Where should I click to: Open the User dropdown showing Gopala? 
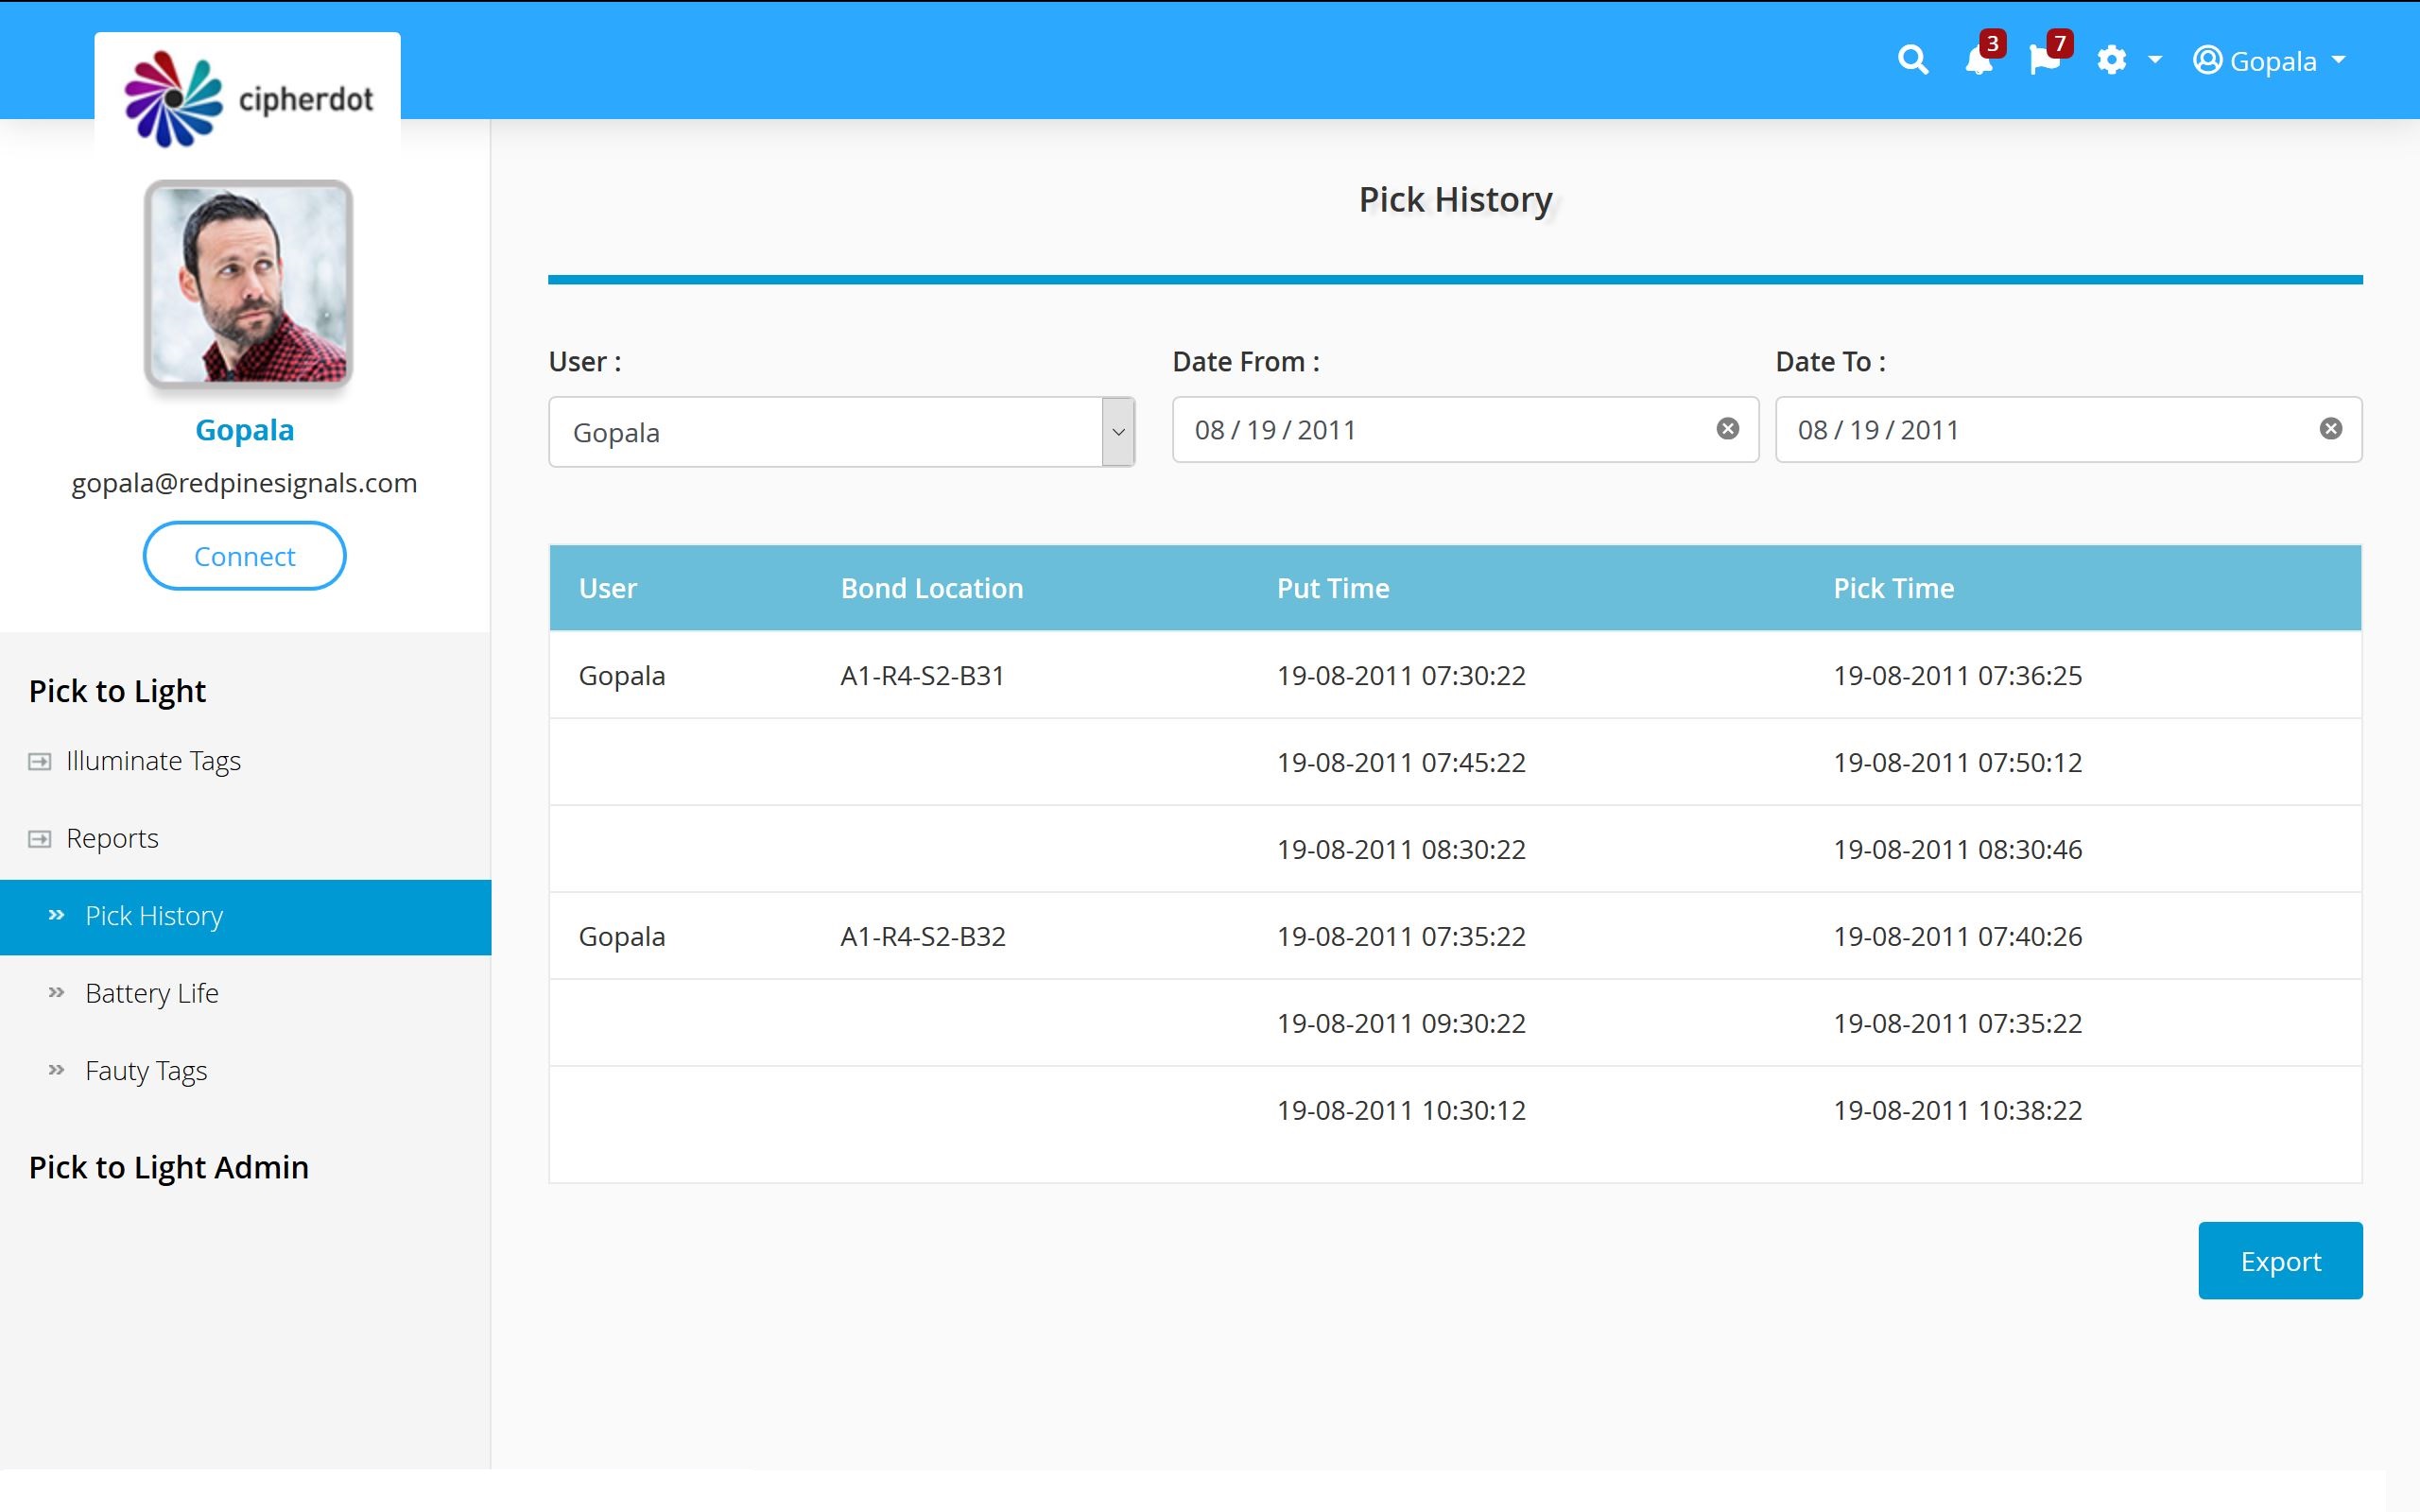tap(840, 432)
